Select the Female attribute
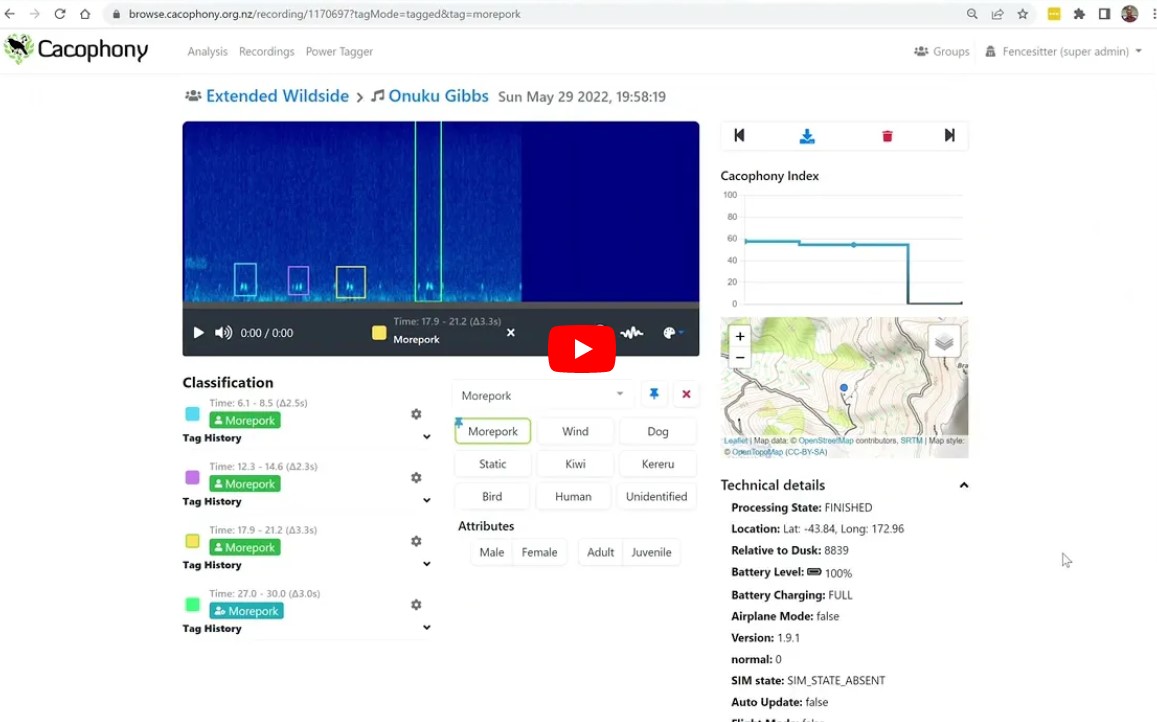The height and width of the screenshot is (722, 1157). click(539, 552)
